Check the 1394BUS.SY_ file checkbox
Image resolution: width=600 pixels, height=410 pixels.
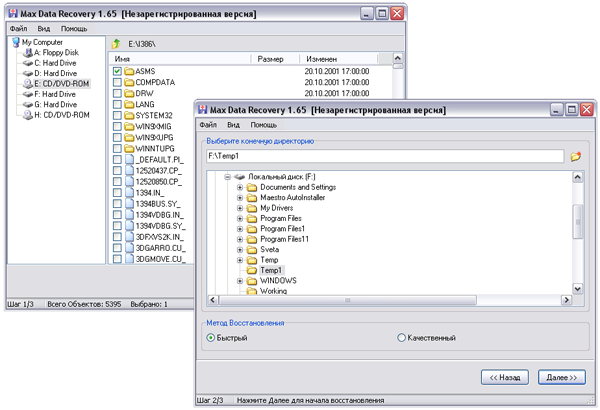(x=117, y=204)
